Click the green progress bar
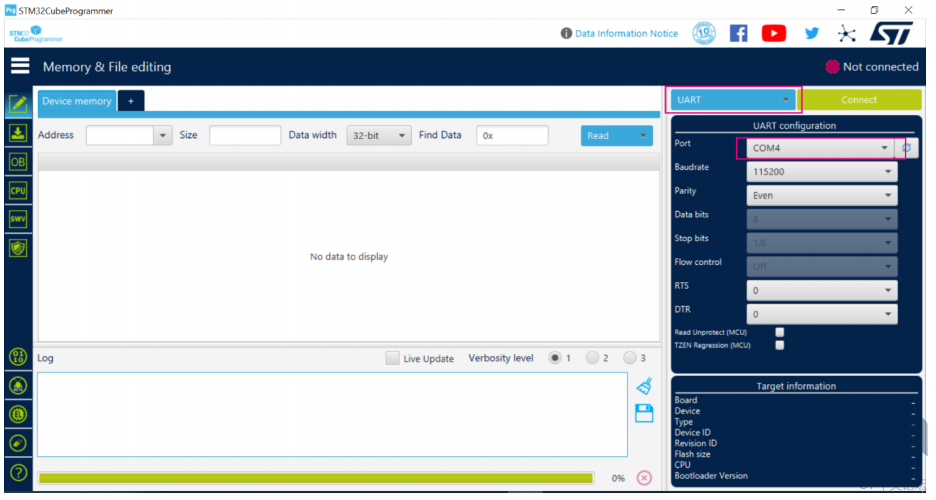Screen dimensions: 936x500 pos(316,478)
